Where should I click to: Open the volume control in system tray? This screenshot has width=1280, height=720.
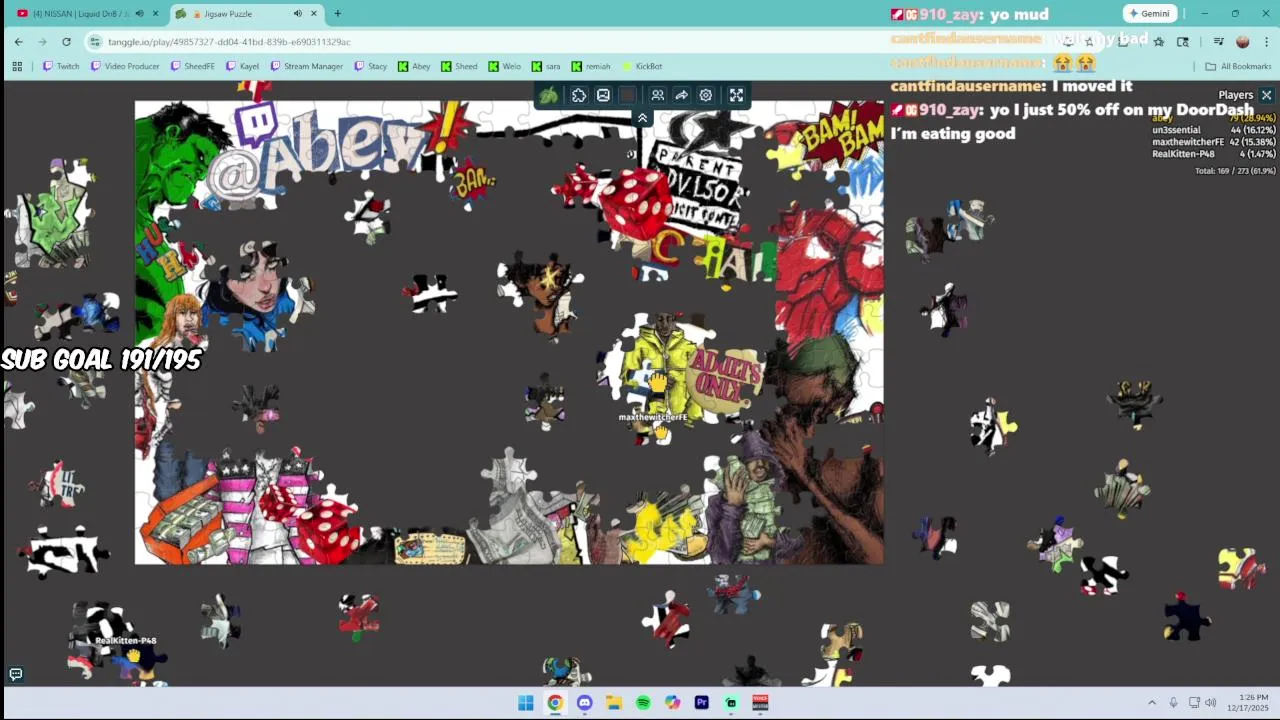[x=1211, y=703]
